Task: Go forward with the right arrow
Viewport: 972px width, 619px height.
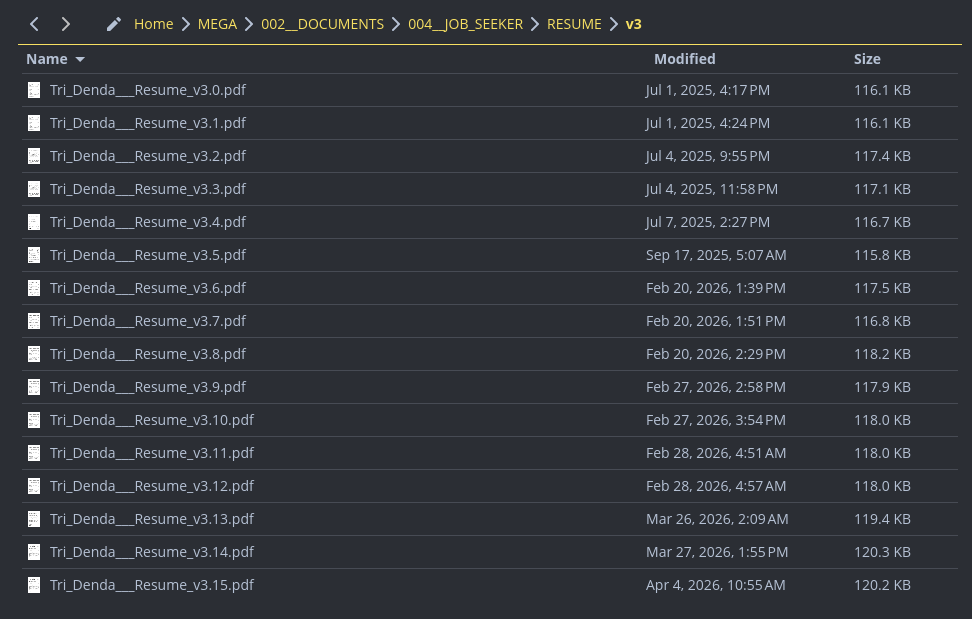Action: 66,24
